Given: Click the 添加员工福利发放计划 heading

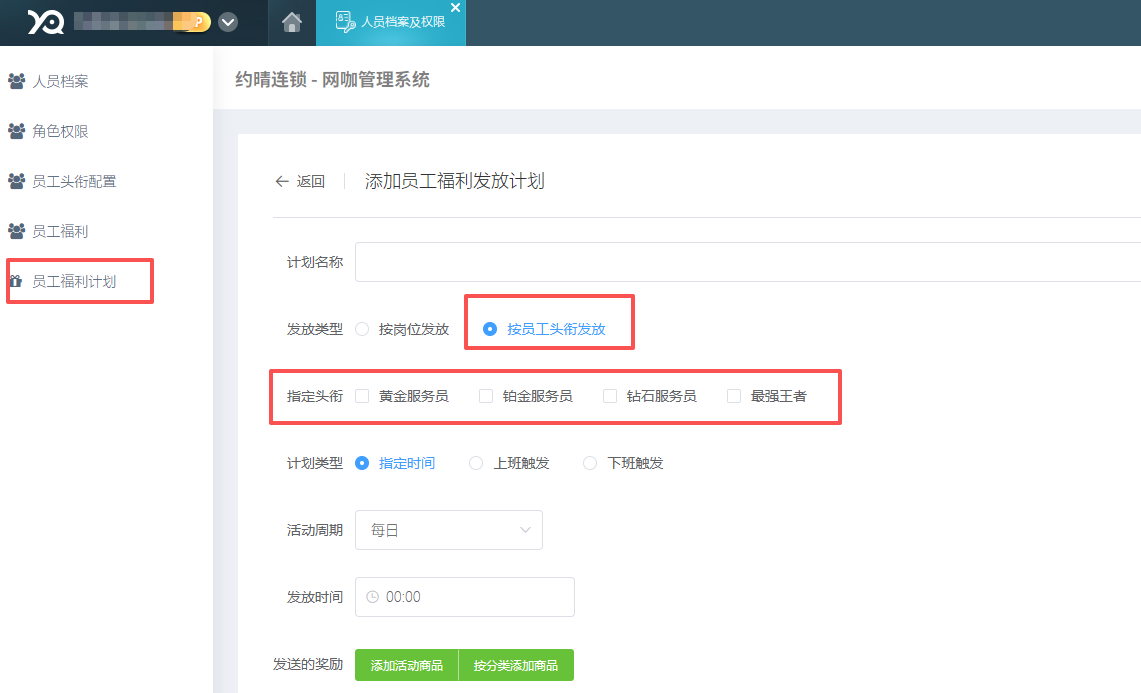Looking at the screenshot, I should [x=455, y=181].
